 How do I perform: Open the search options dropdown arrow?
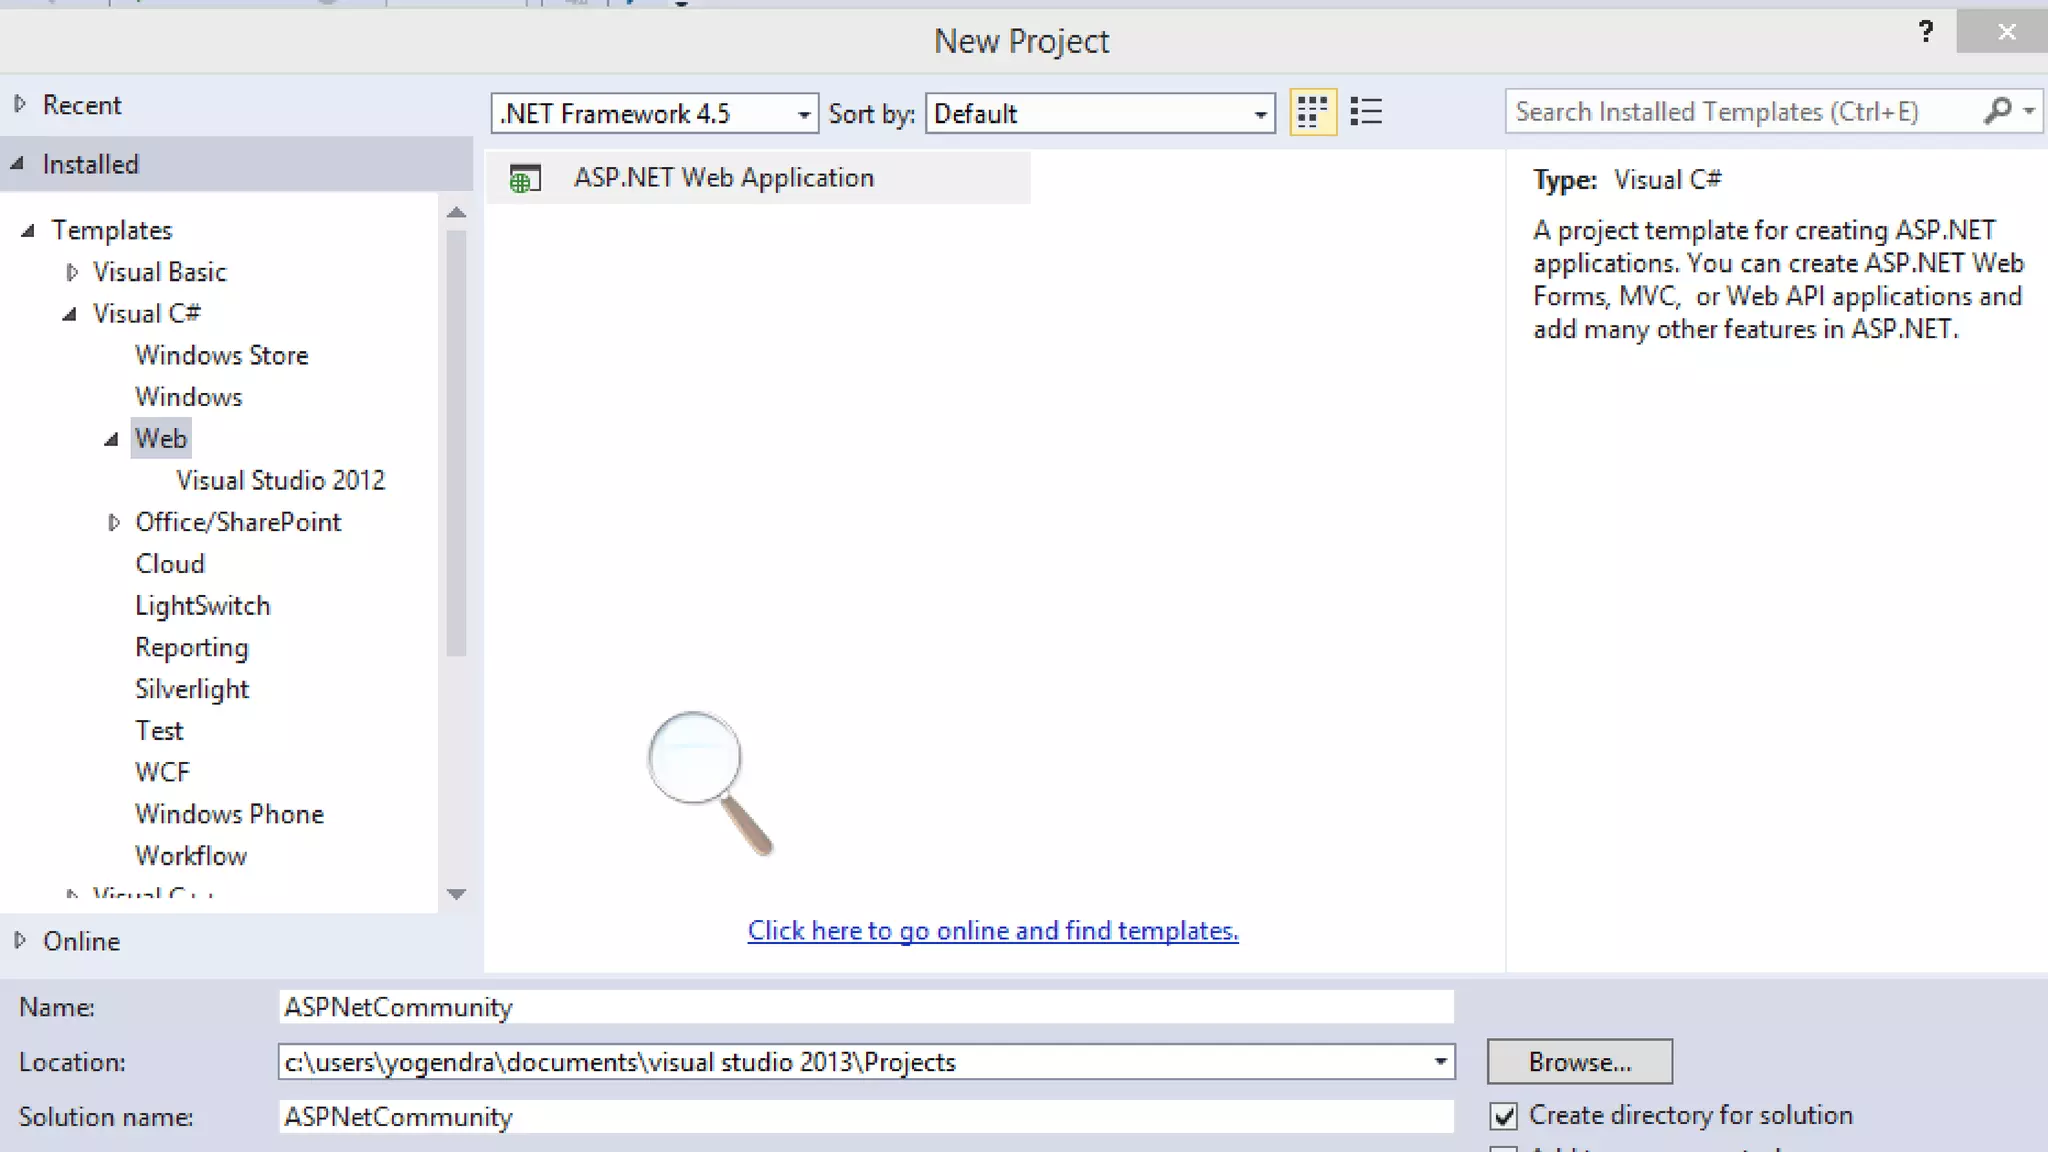point(2029,111)
